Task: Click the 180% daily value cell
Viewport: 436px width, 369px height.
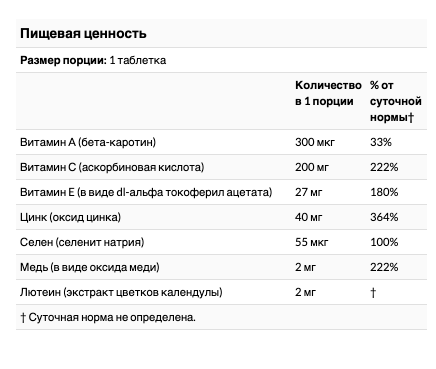Action: pyautogui.click(x=384, y=192)
